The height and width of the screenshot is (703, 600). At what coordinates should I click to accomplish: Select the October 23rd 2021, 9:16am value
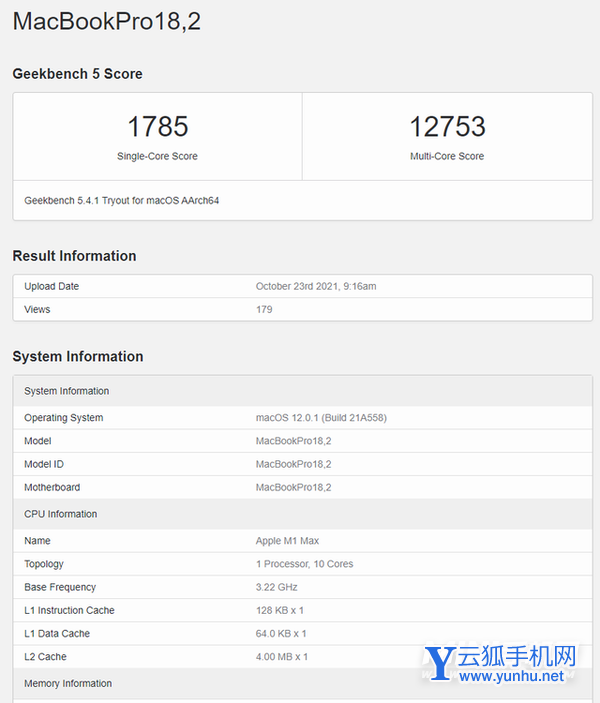pos(316,286)
